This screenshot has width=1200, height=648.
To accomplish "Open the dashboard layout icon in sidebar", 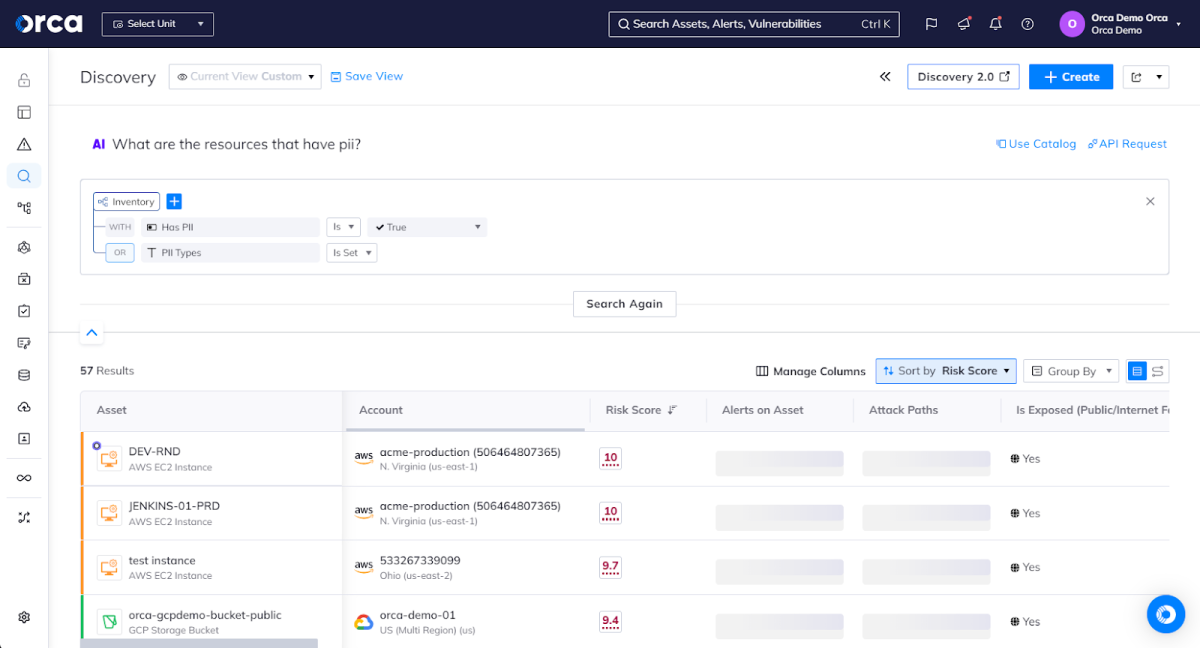I will tap(24, 112).
